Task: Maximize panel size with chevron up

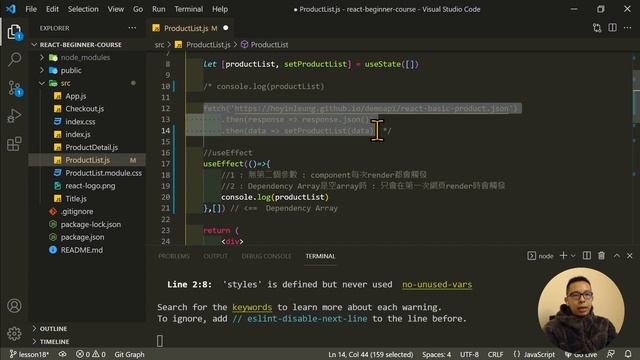Action: [x=616, y=256]
